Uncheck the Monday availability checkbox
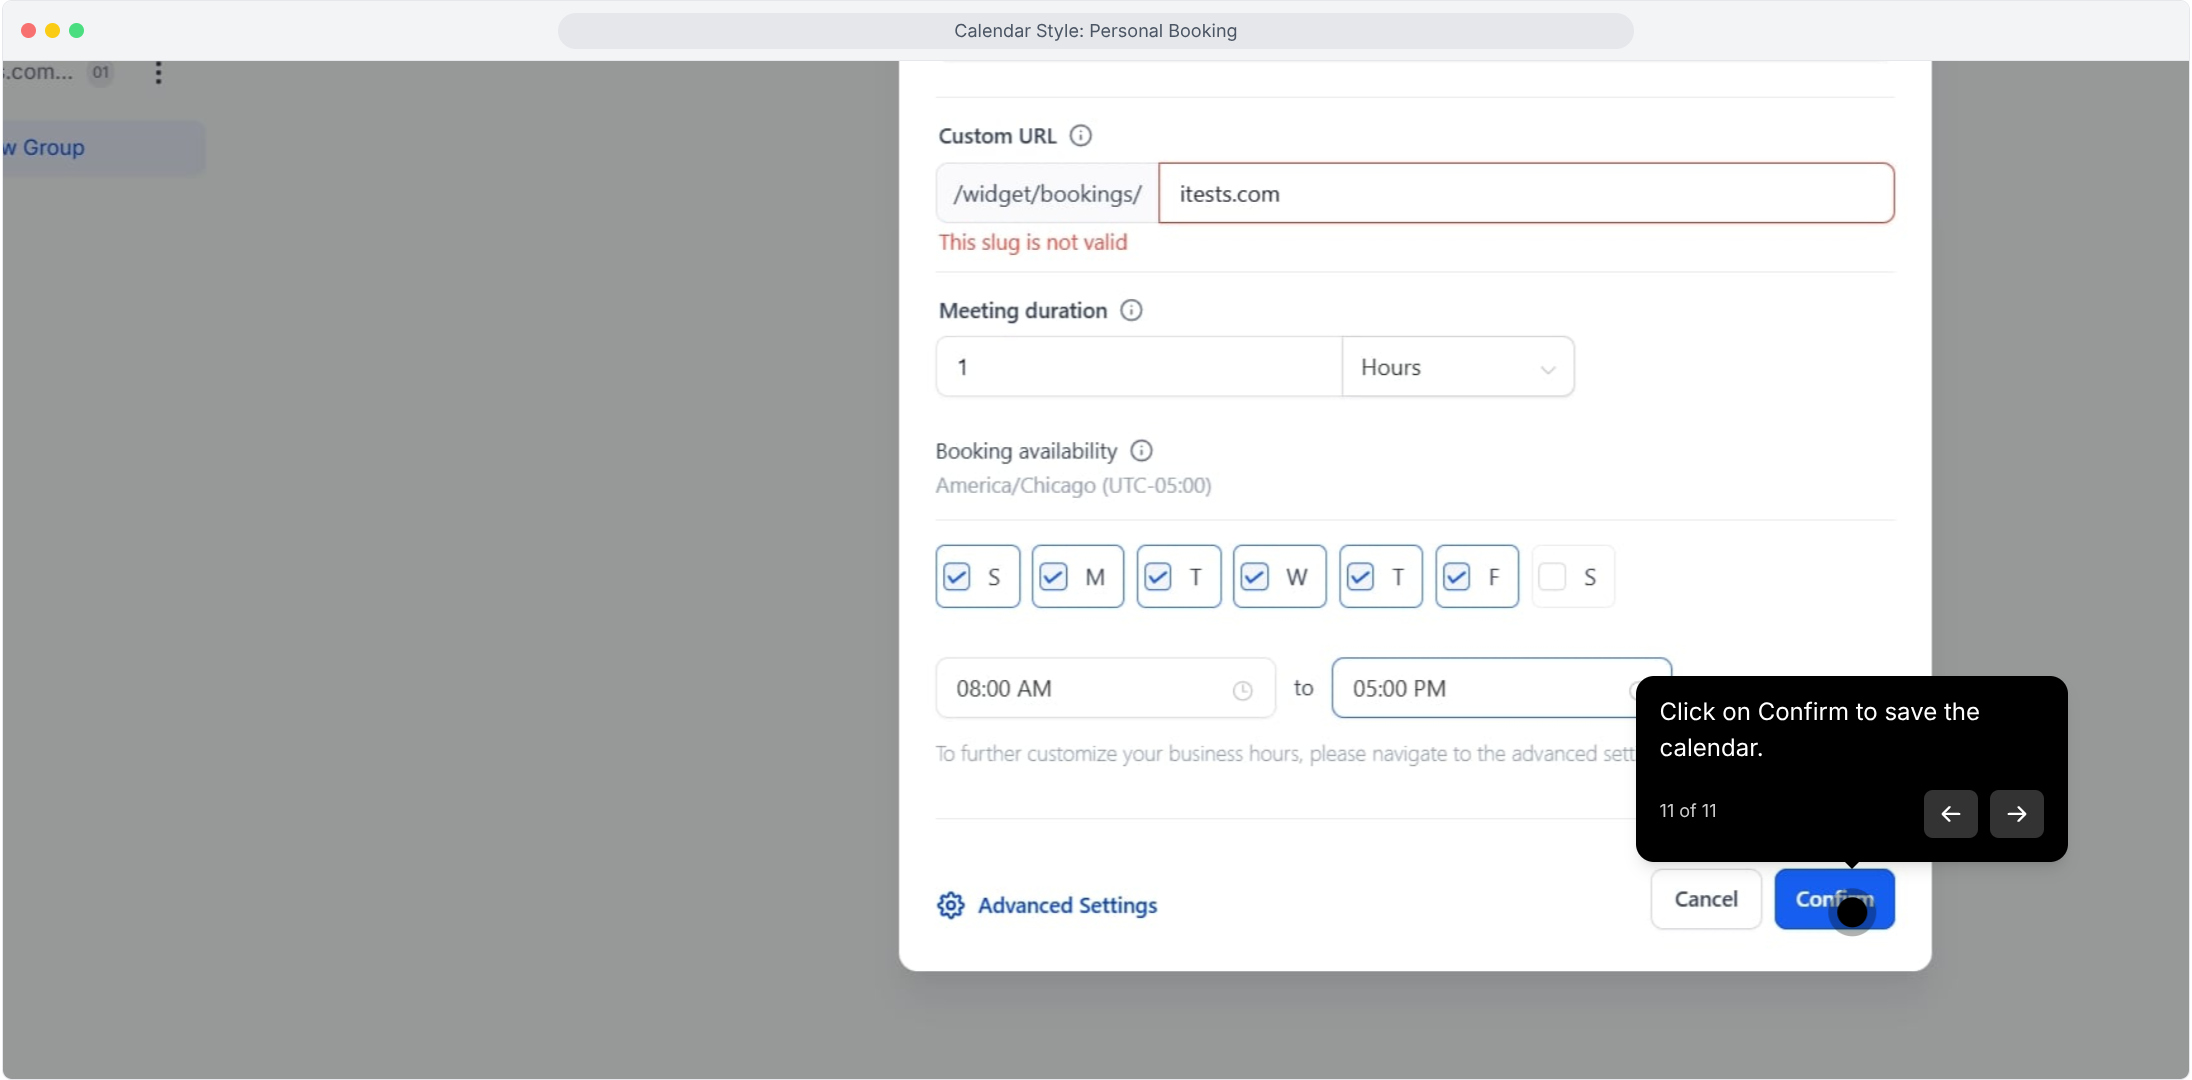This screenshot has width=2192, height=1080. coord(1053,577)
